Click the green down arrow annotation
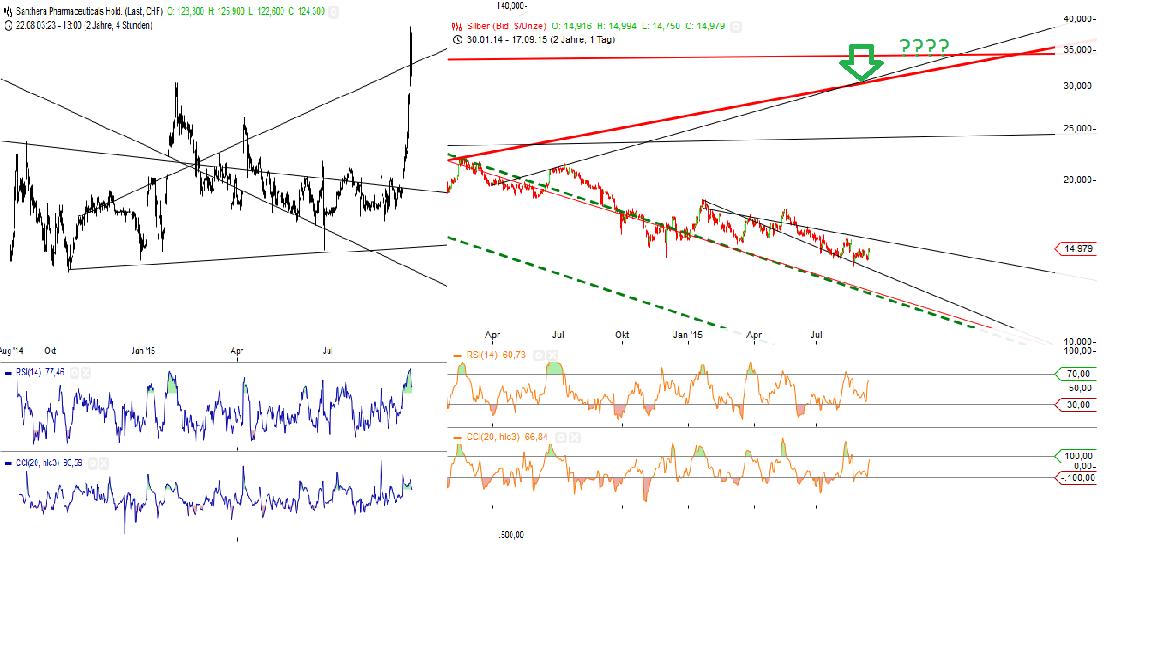The height and width of the screenshot is (648, 1152). [861, 62]
